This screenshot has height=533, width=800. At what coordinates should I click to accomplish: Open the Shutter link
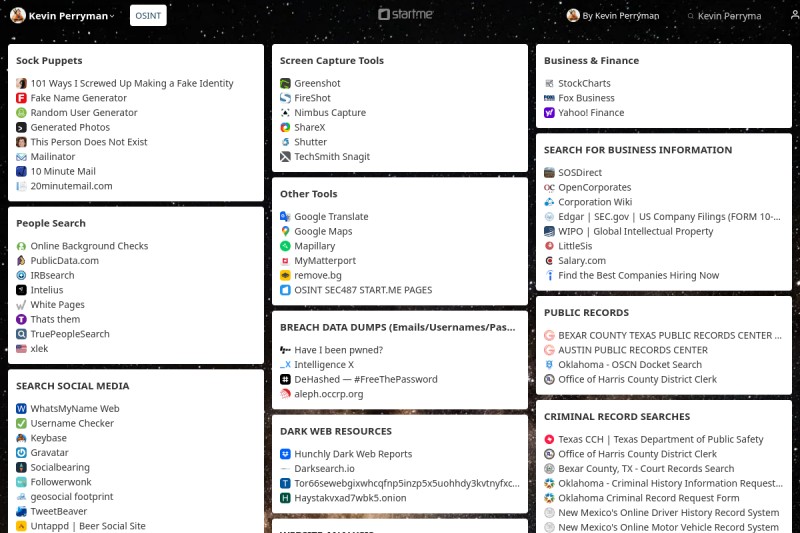coord(310,142)
